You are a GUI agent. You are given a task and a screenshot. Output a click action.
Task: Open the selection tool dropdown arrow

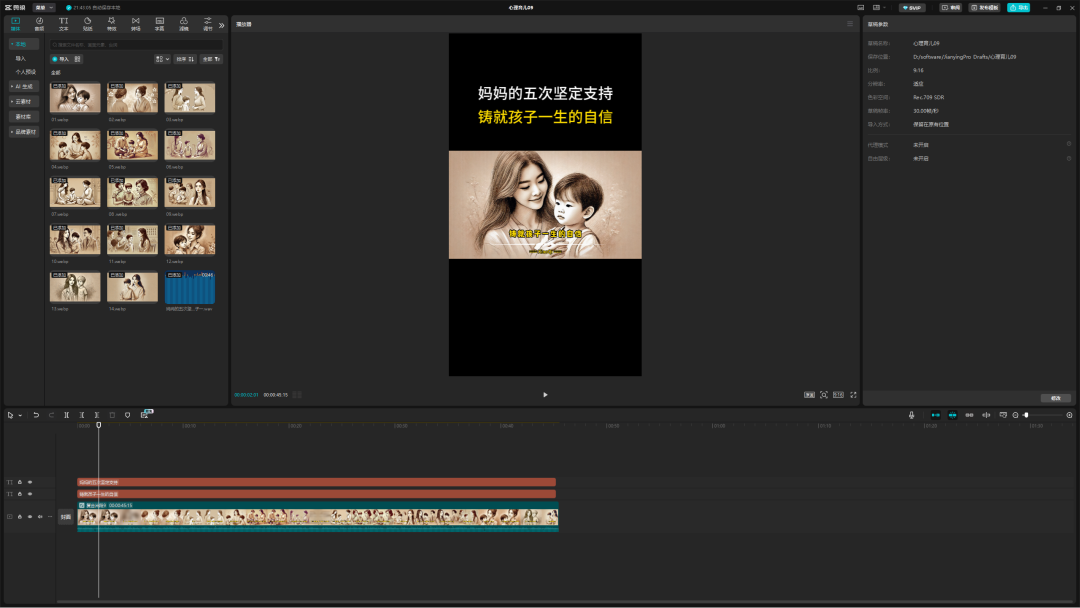click(20, 415)
